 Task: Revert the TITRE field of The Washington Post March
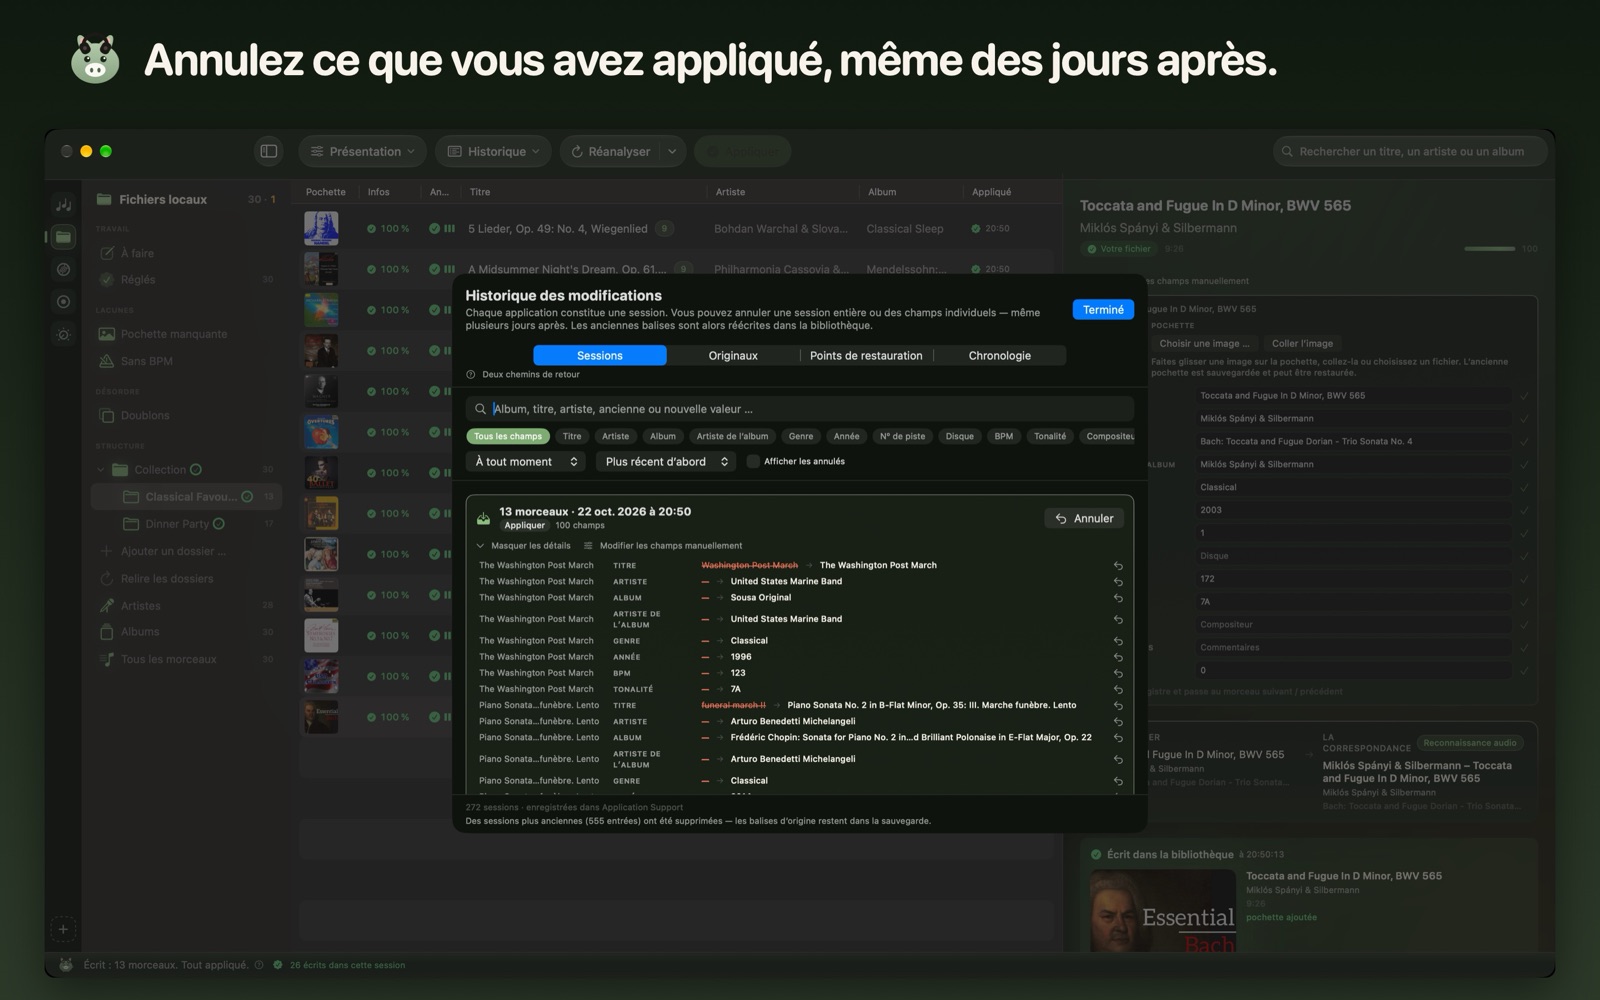(x=1118, y=565)
